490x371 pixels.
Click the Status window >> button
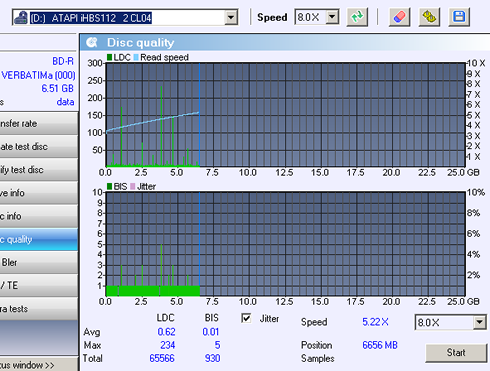pos(38,365)
